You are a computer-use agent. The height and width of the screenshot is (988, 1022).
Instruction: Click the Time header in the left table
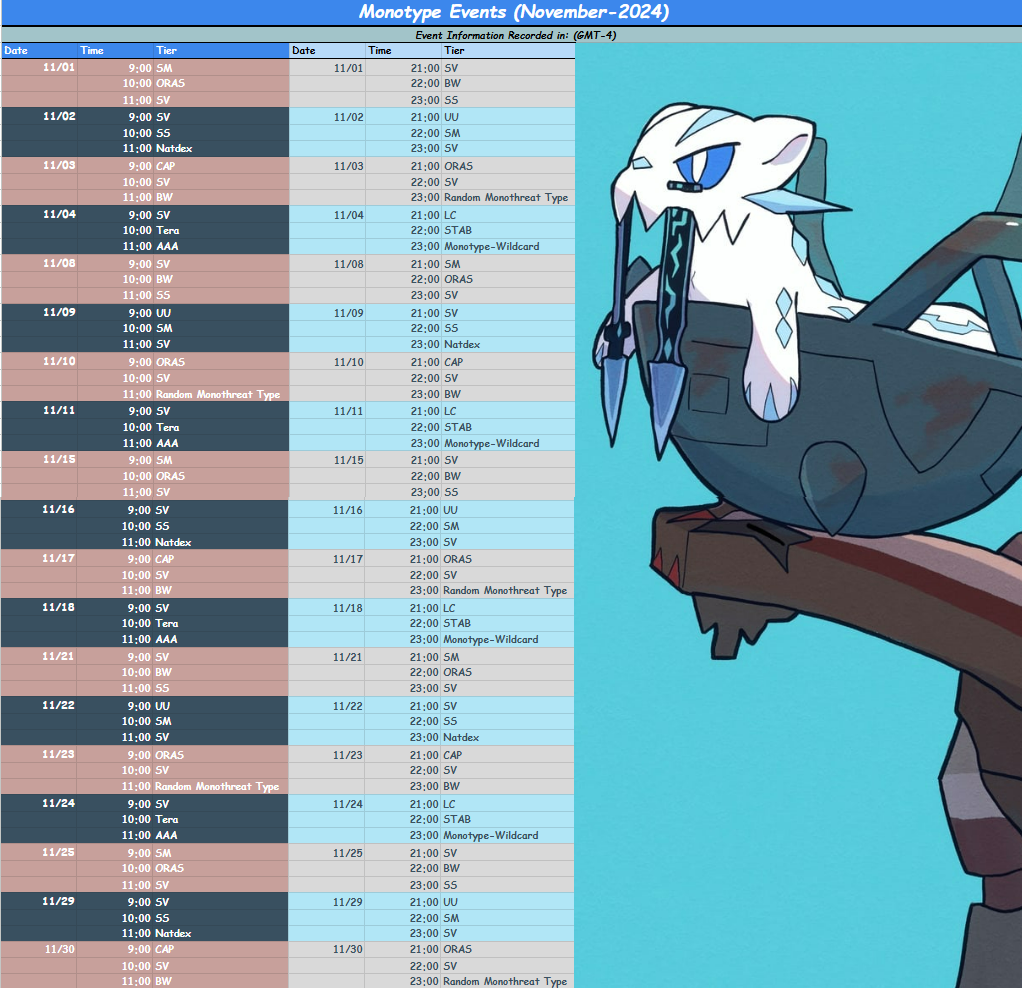114,51
